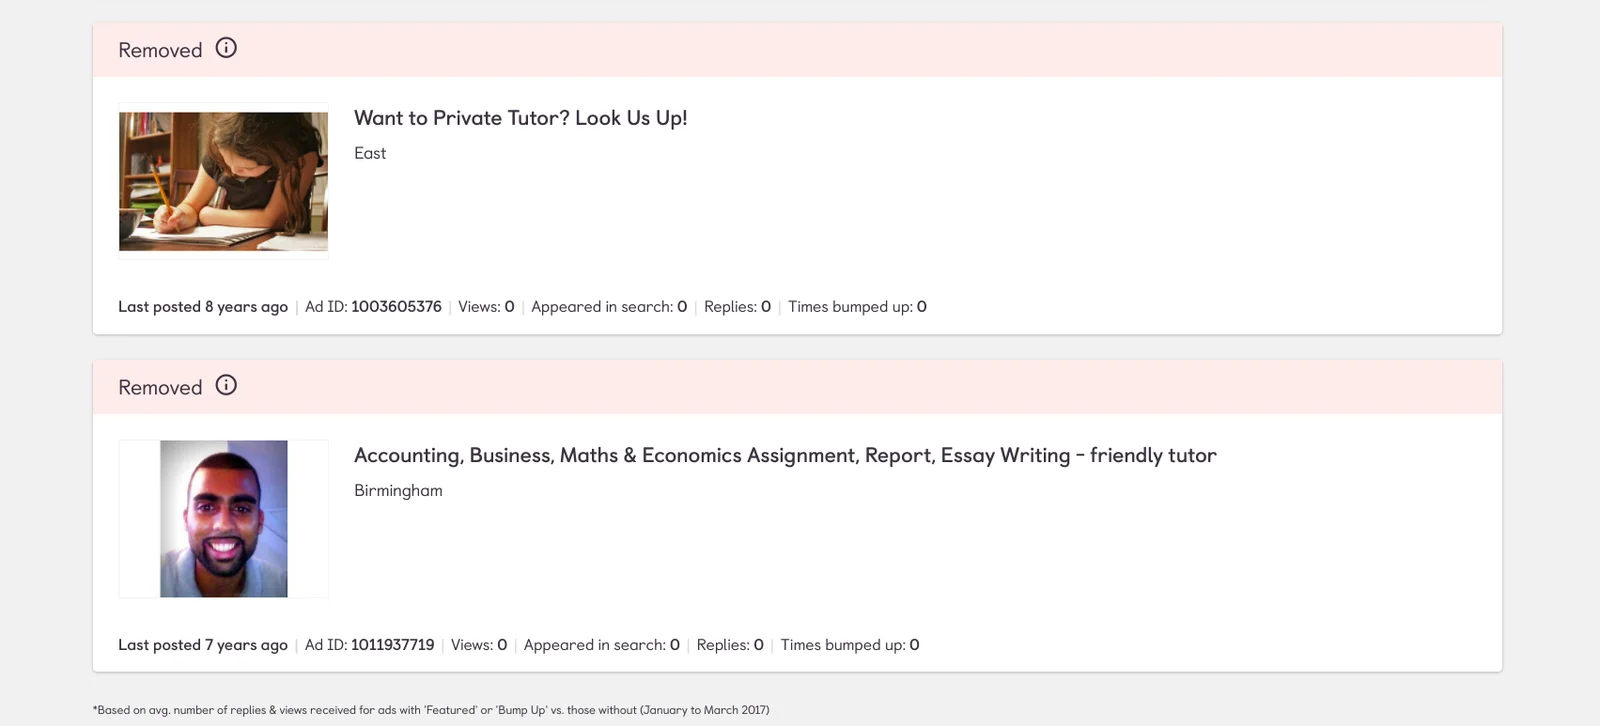Screen dimensions: 1600x726
Task: Click the smiling man thumbnail photo
Action: [224, 519]
